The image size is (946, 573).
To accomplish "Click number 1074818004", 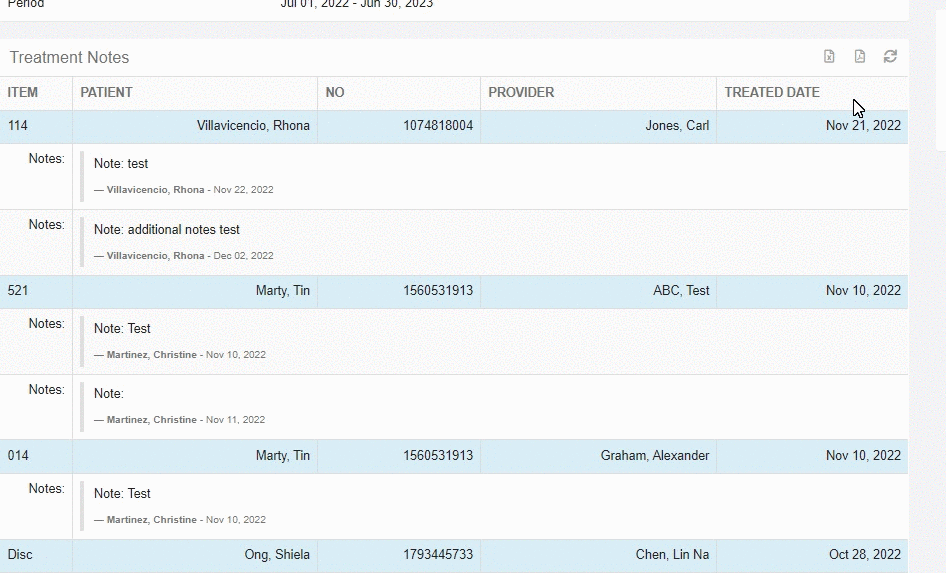I will [438, 125].
